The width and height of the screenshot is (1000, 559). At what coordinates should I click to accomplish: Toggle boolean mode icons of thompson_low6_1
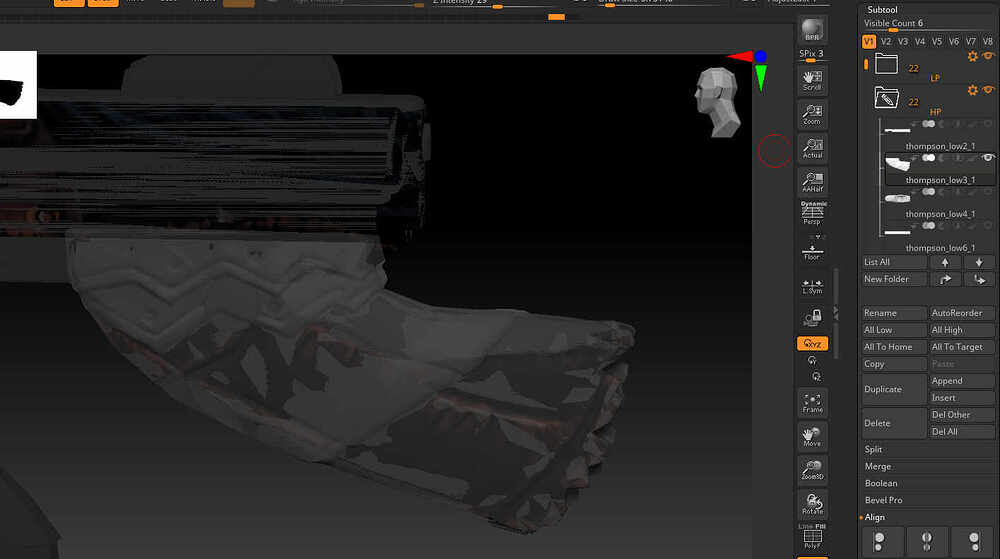click(x=929, y=225)
